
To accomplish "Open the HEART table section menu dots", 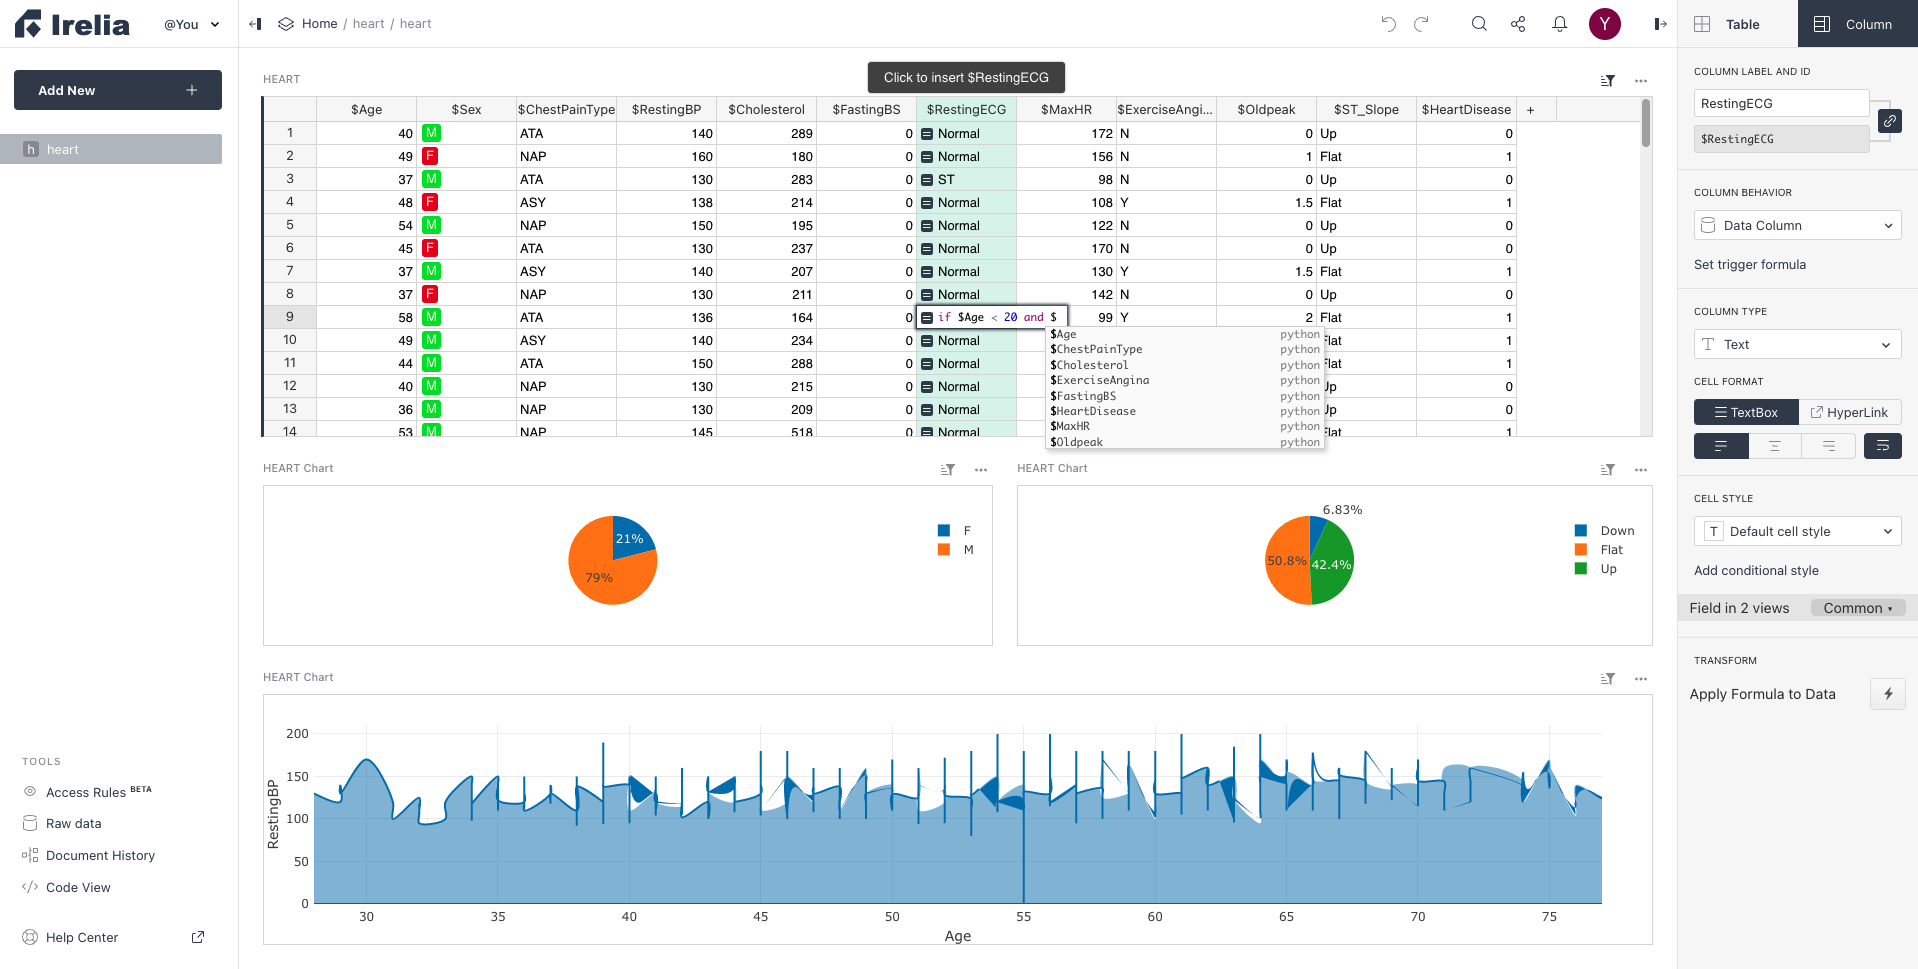I will pos(1641,80).
